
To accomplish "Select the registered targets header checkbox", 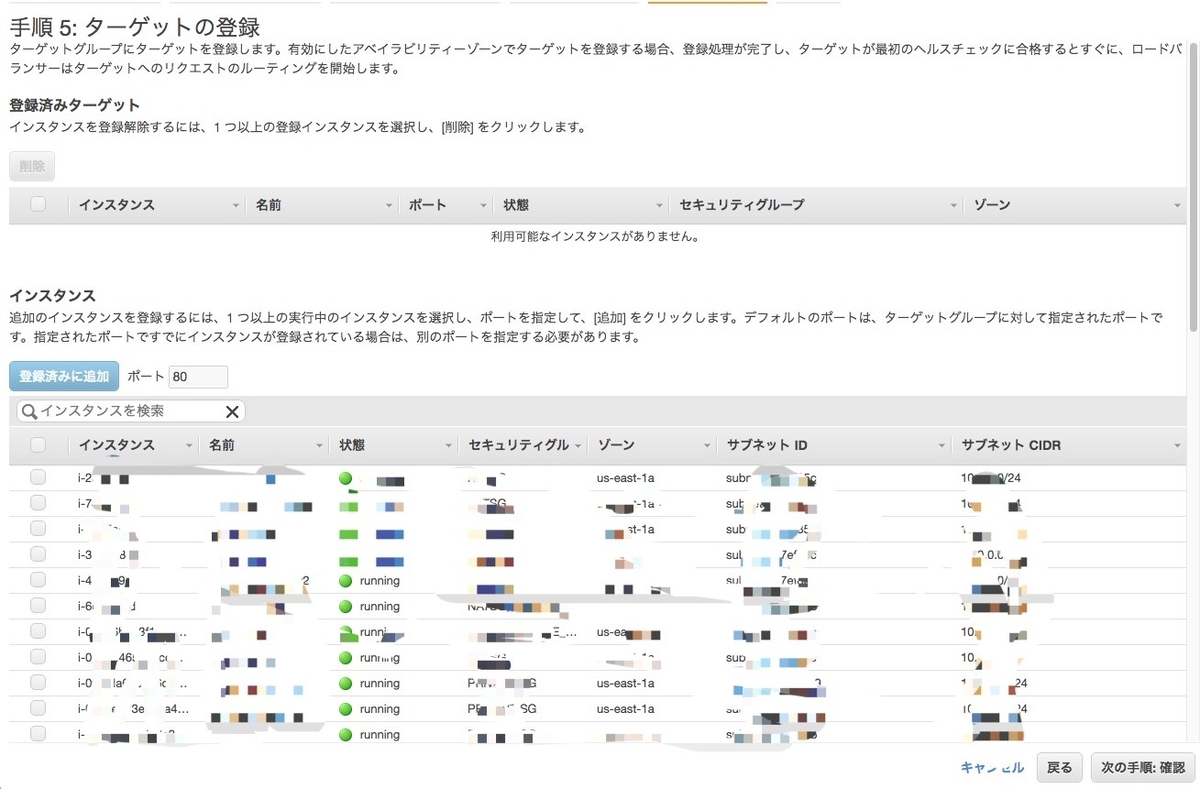I will 37,204.
